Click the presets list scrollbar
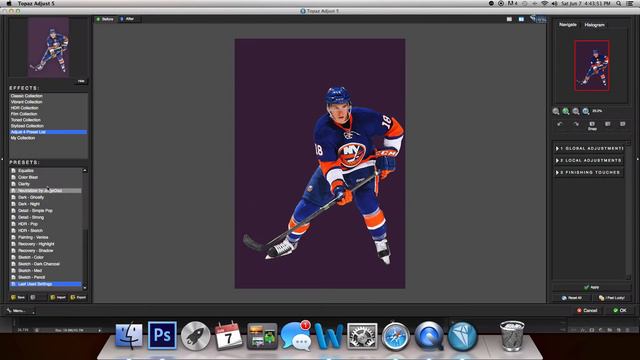Screen dimensions: 640x360 85,229
